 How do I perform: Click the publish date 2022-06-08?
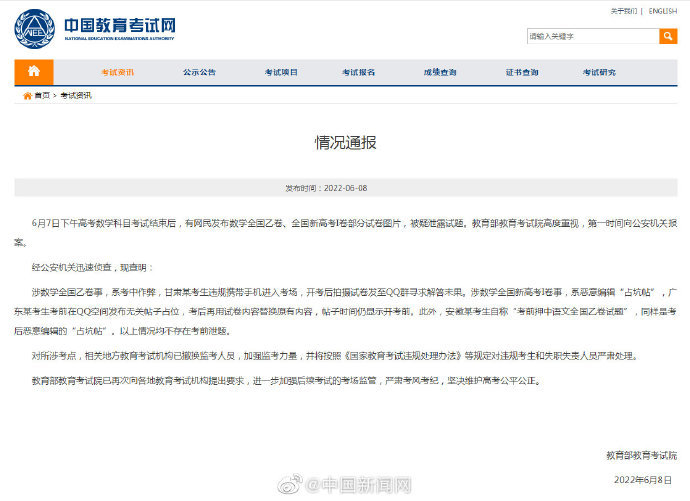tap(345, 188)
